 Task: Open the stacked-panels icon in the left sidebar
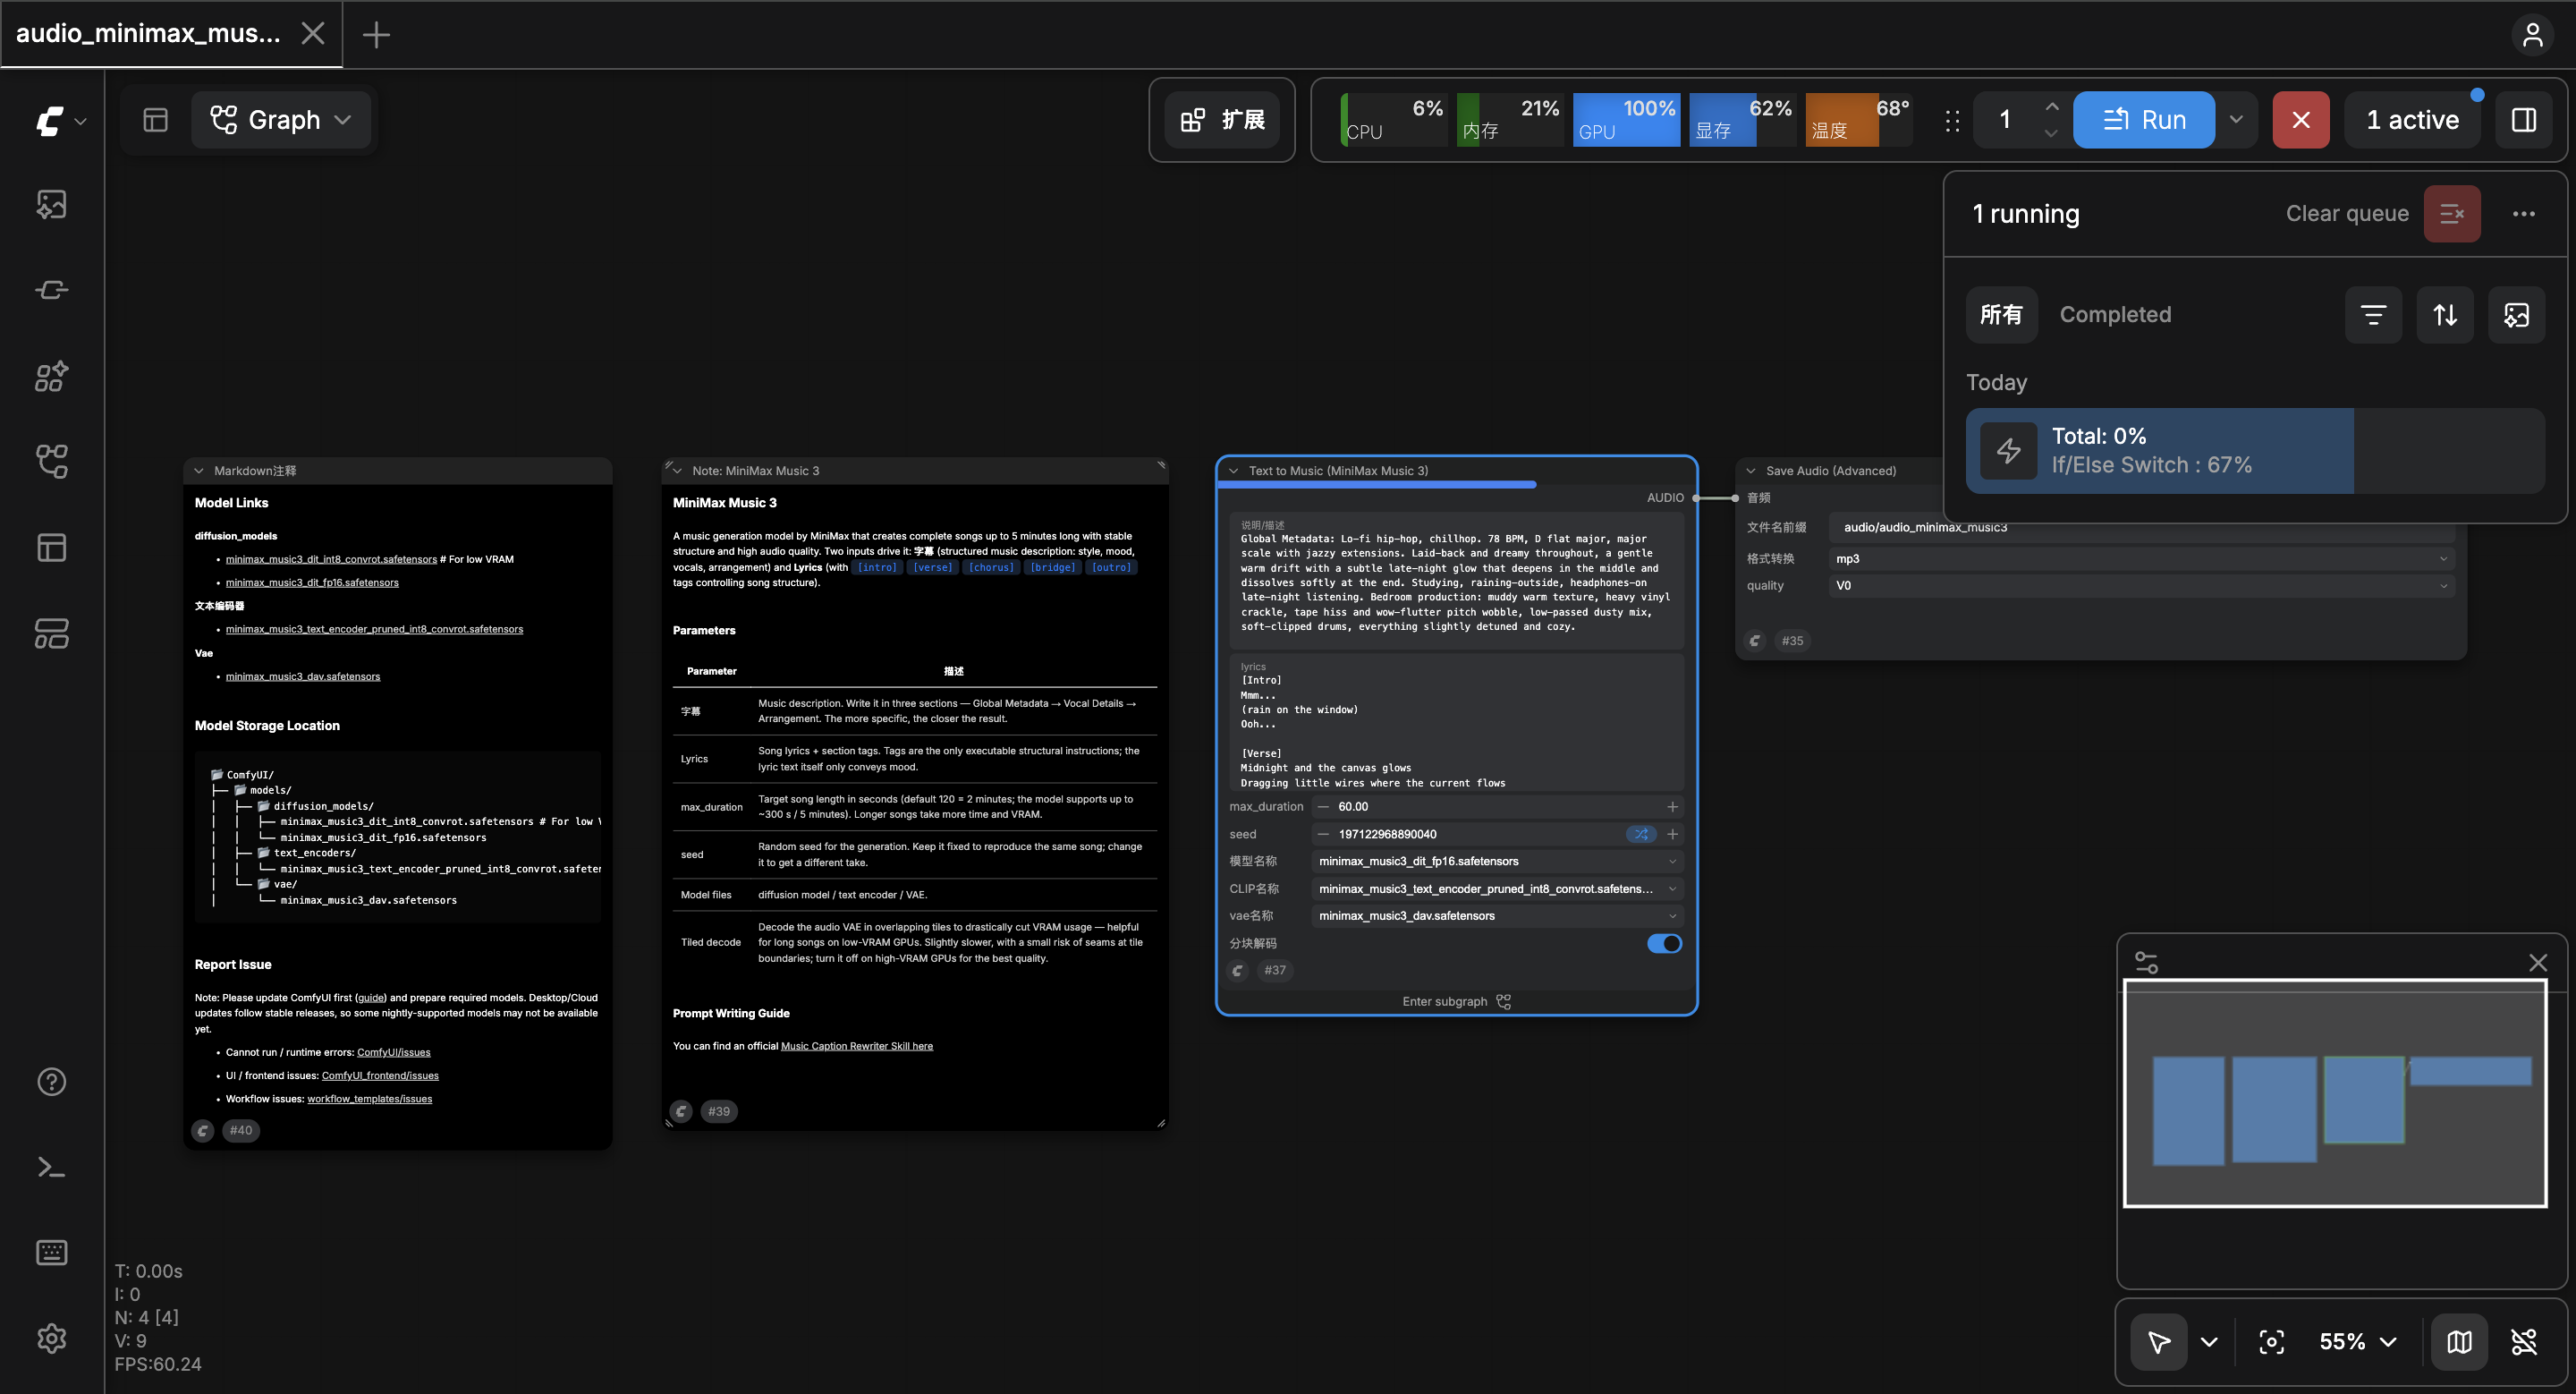[x=52, y=633]
